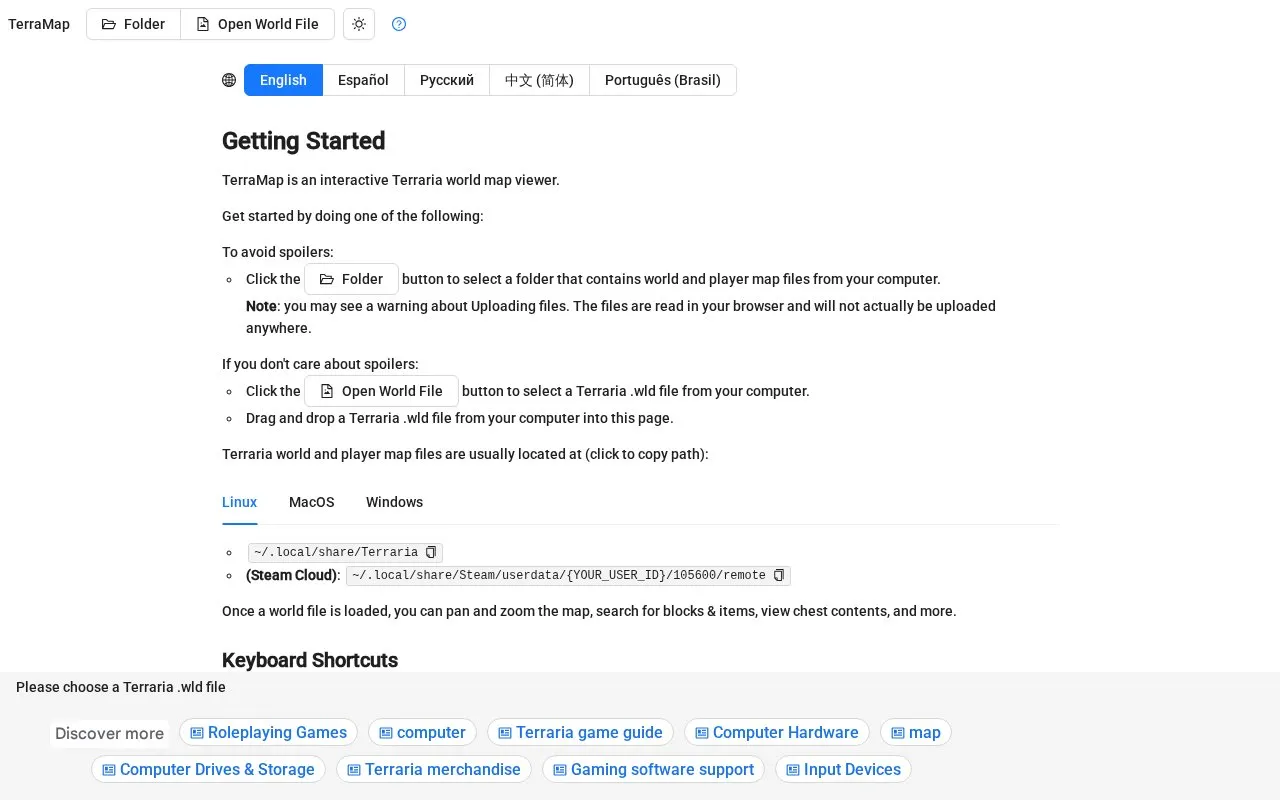
Task: Open the help question mark icon
Action: tap(399, 24)
